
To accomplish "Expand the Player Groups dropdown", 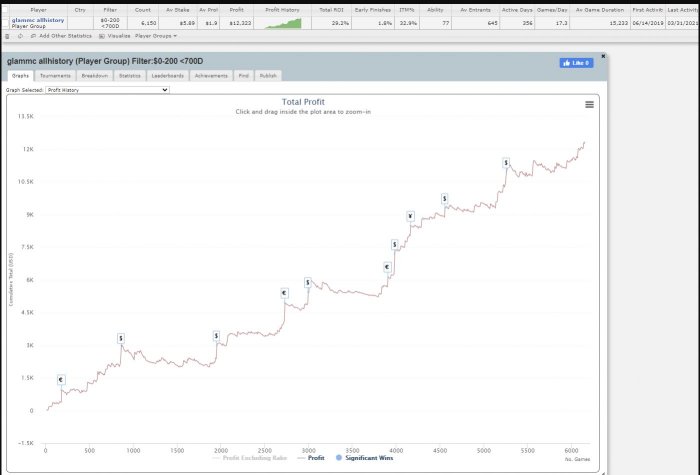I will coord(156,36).
